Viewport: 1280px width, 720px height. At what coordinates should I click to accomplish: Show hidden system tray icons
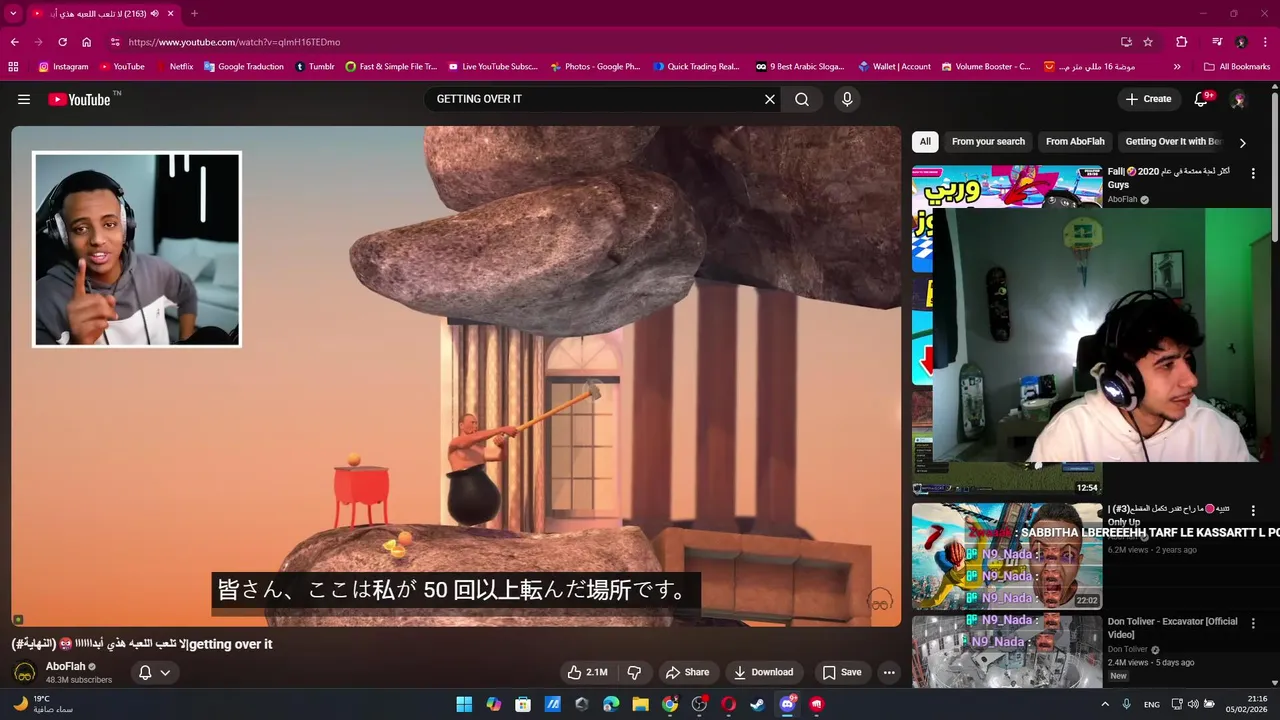1104,704
